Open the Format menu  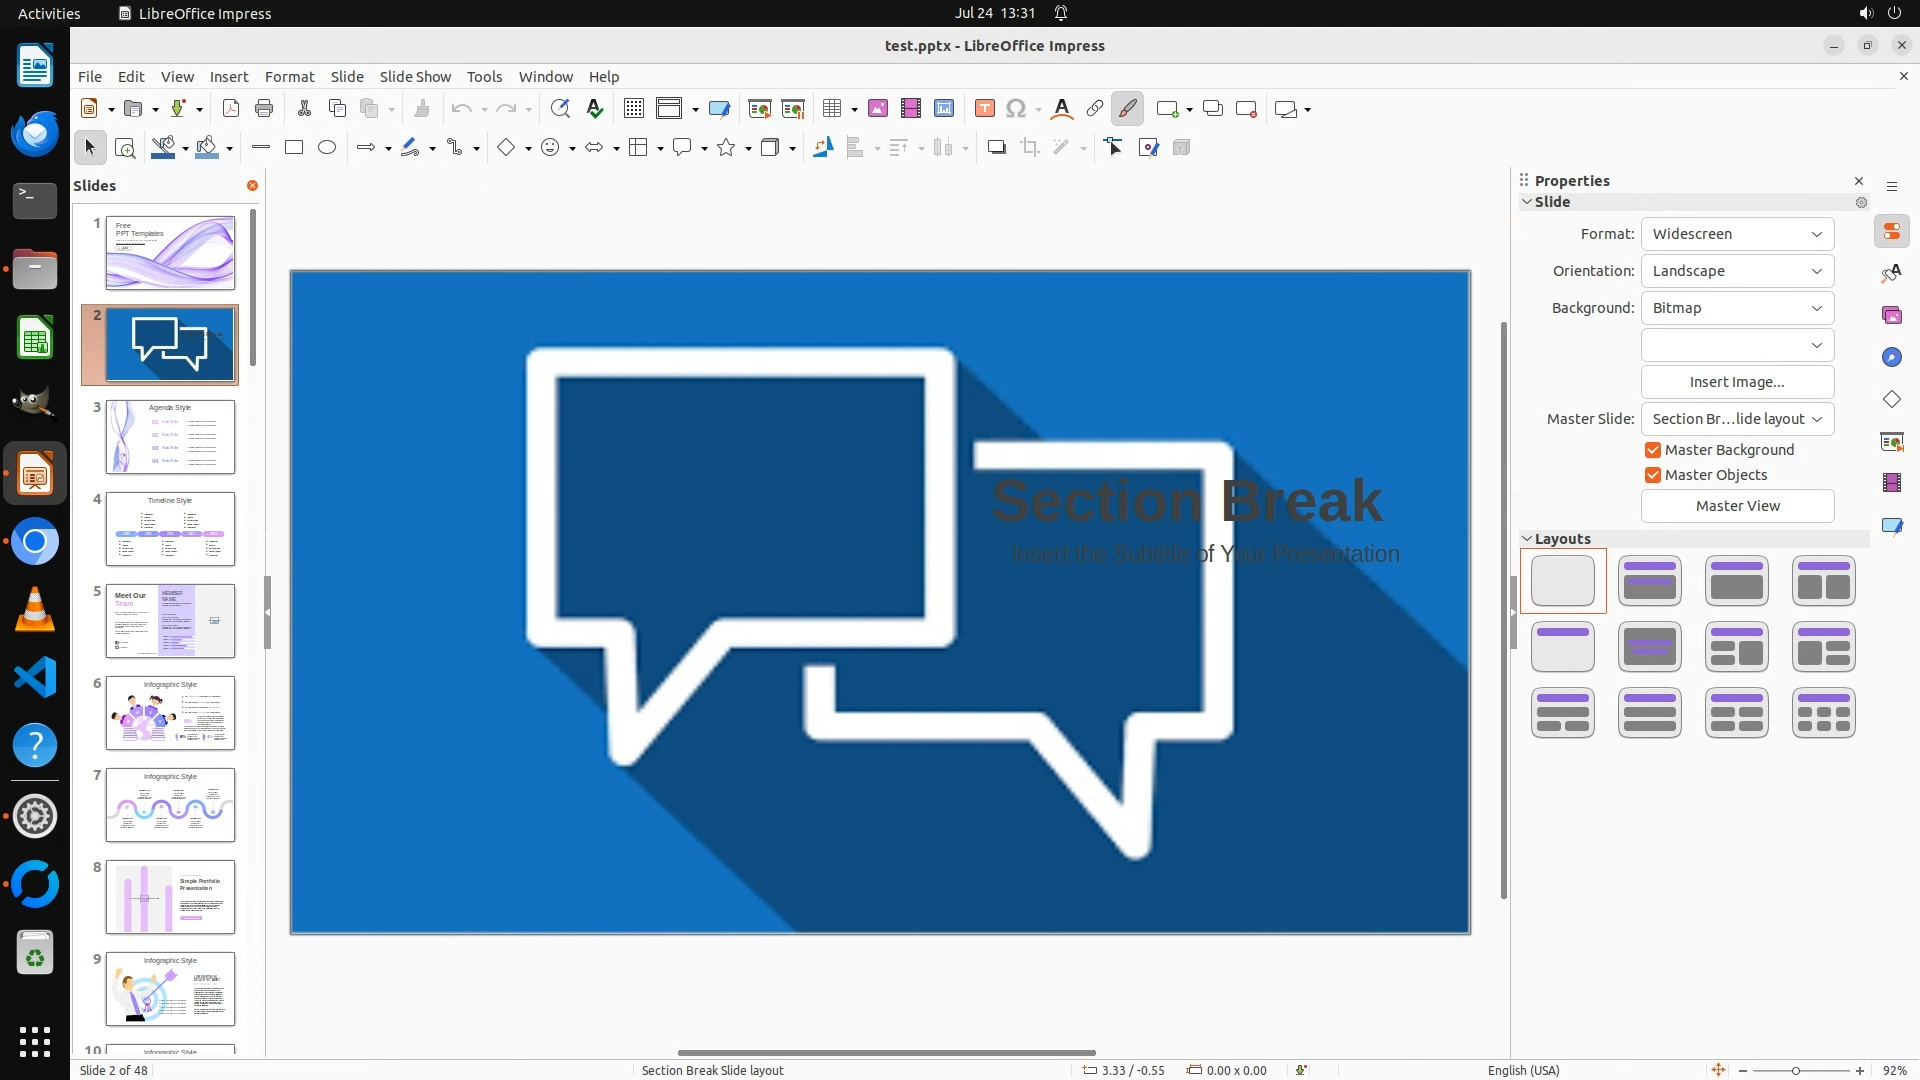(289, 77)
